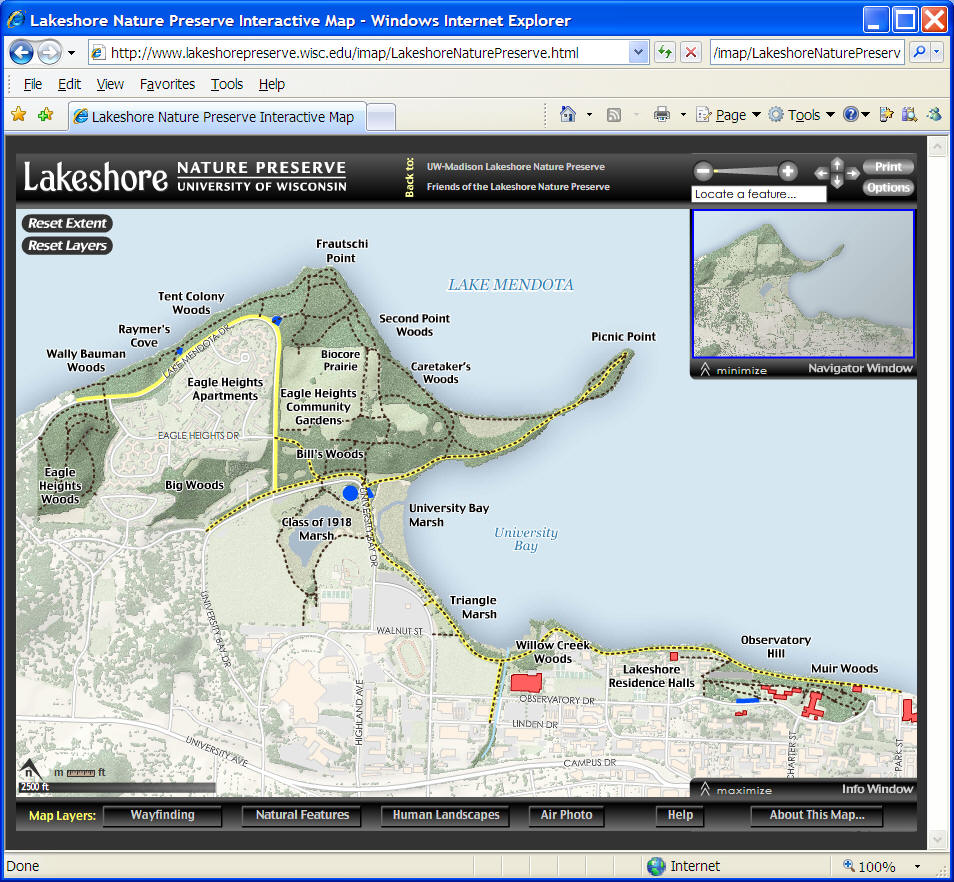Viewport: 954px width, 882px height.
Task: Open the search options dropdown arrow
Action: coord(938,52)
